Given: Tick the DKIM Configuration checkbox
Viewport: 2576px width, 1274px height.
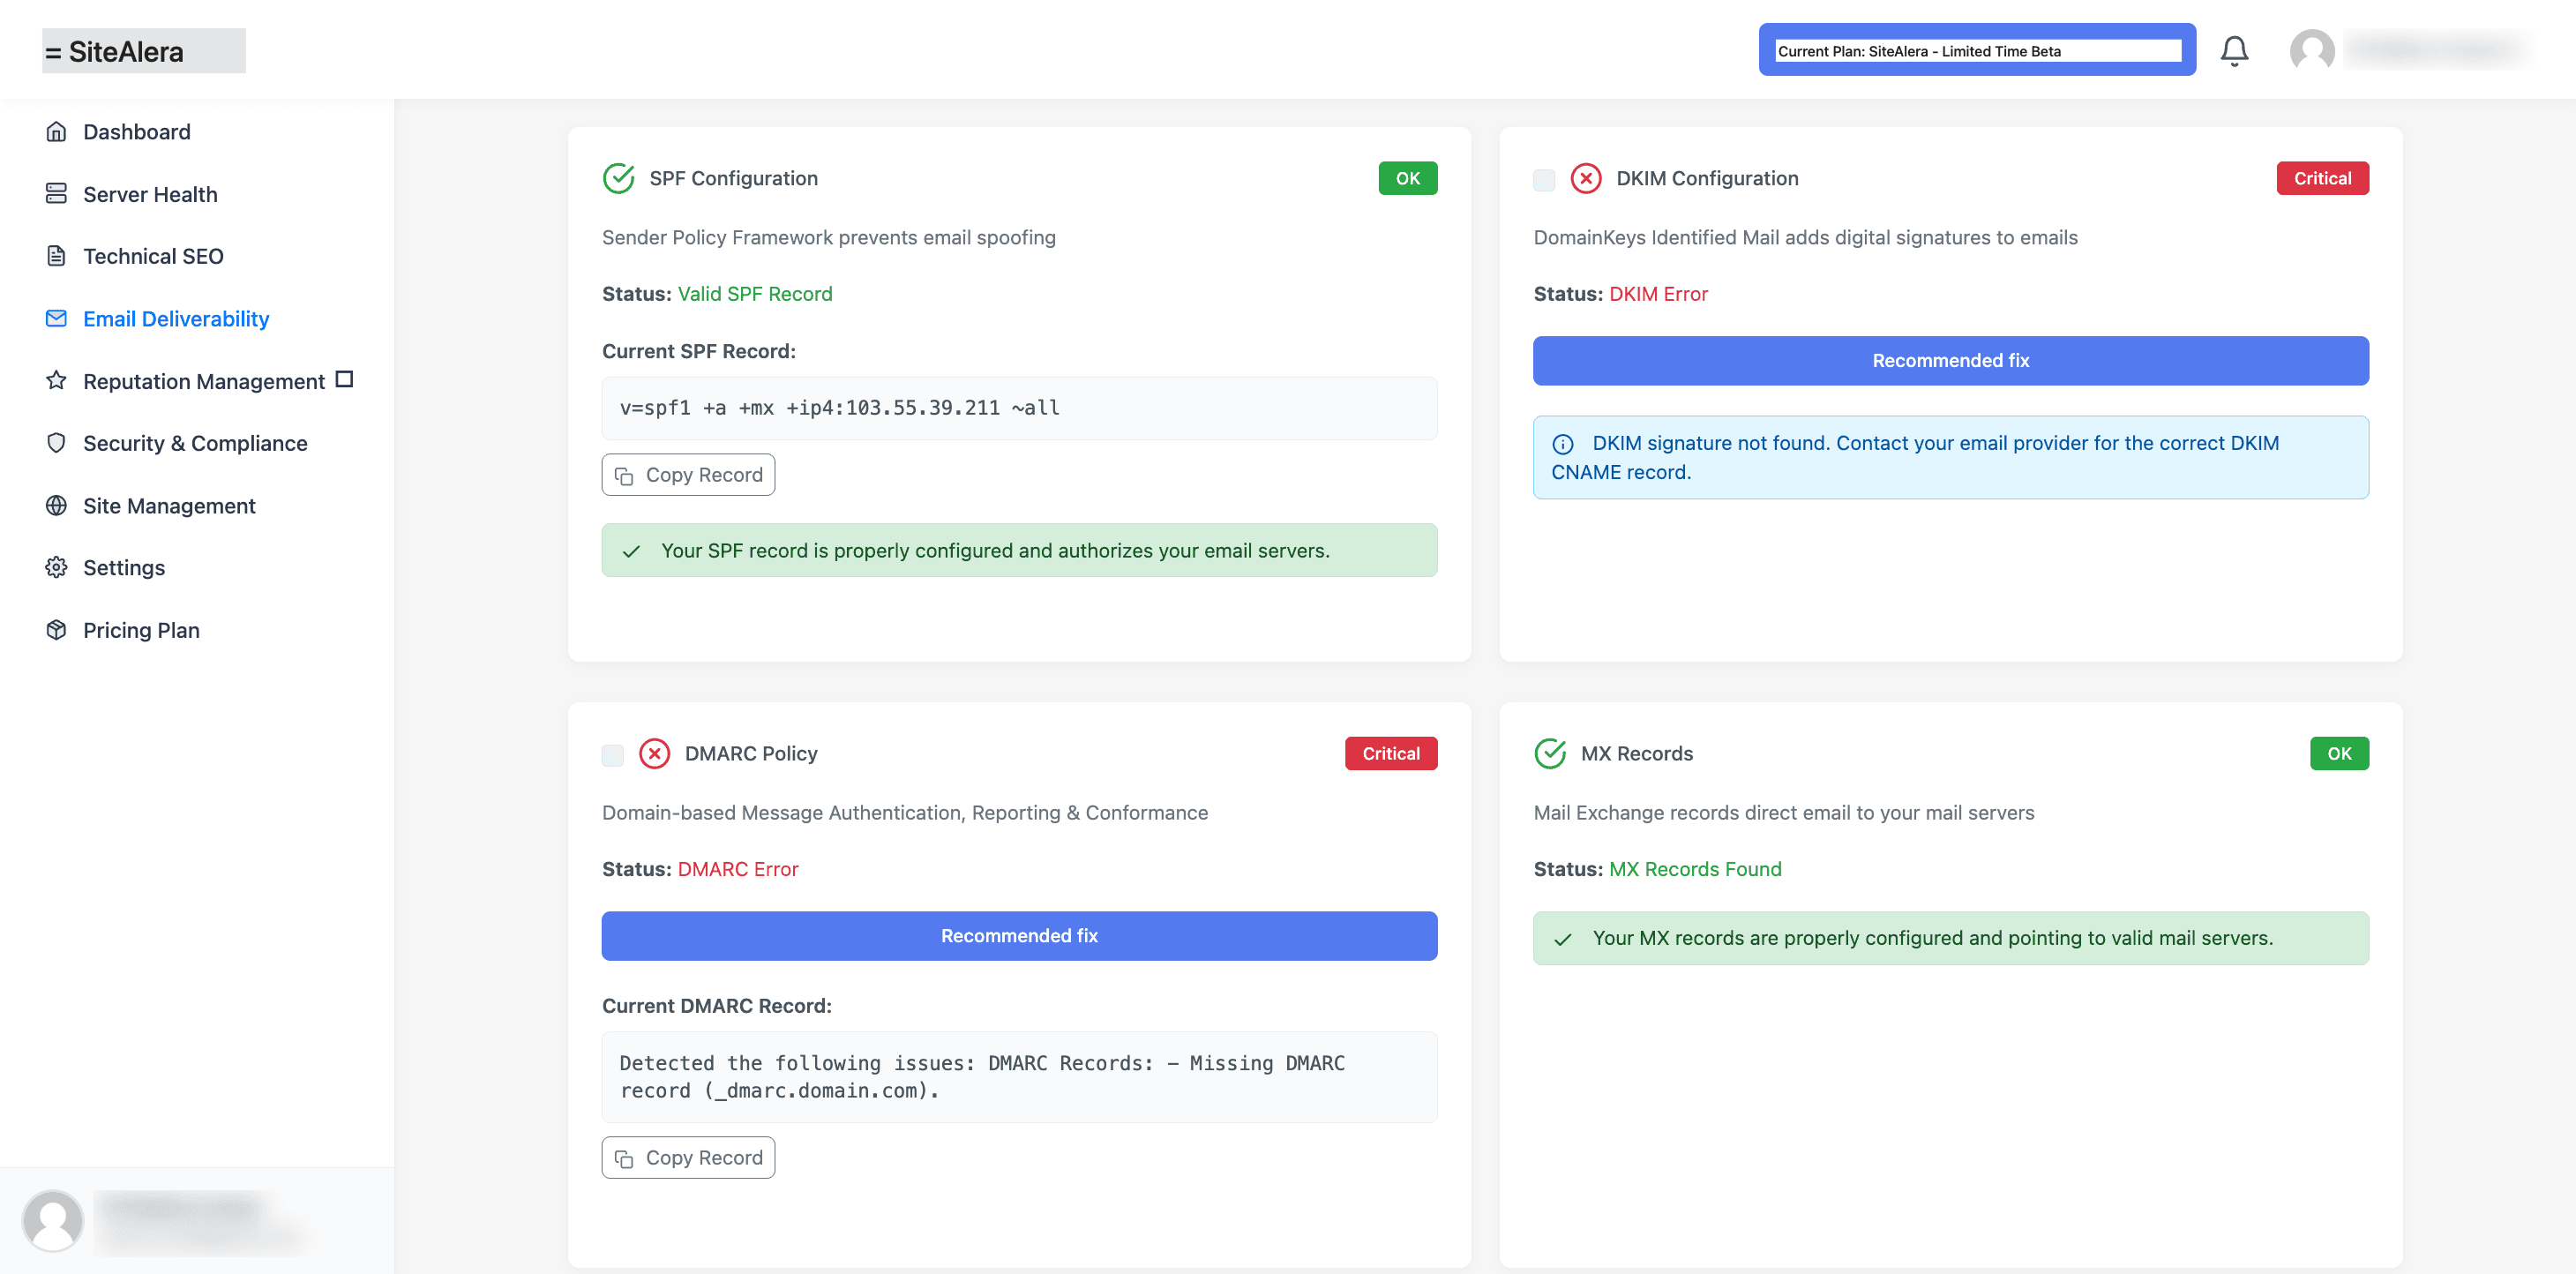Looking at the screenshot, I should click(1544, 180).
